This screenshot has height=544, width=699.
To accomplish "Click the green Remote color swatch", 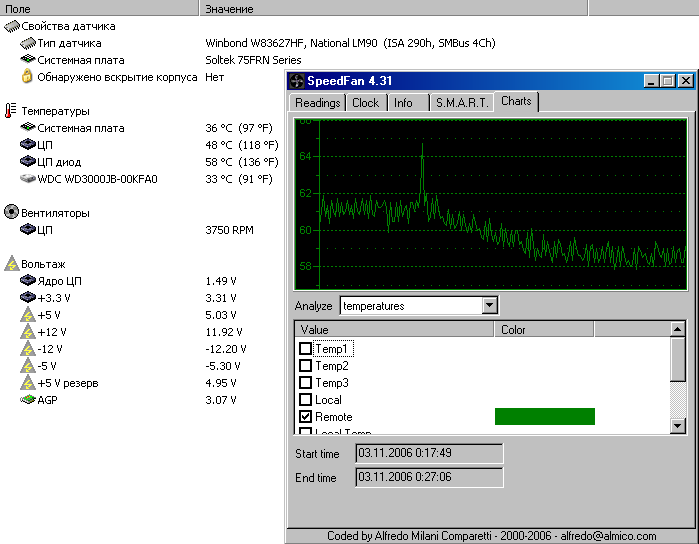I will point(544,417).
